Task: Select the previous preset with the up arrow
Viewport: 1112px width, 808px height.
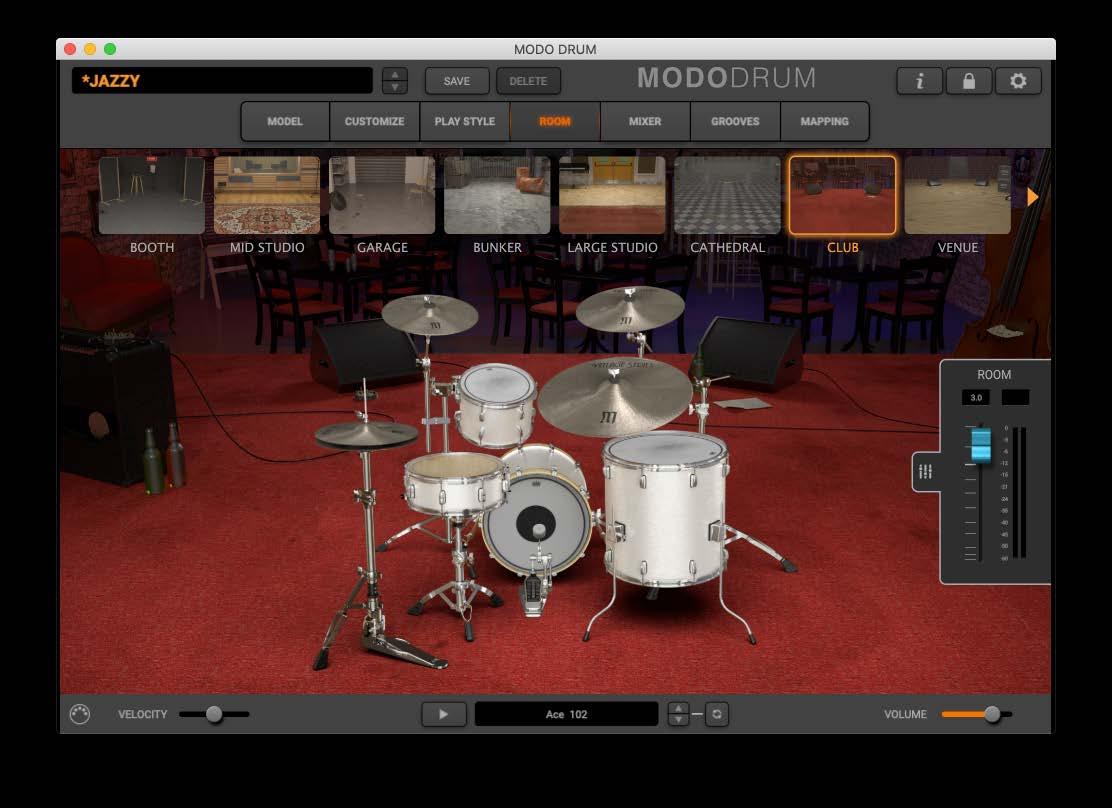Action: pos(395,74)
